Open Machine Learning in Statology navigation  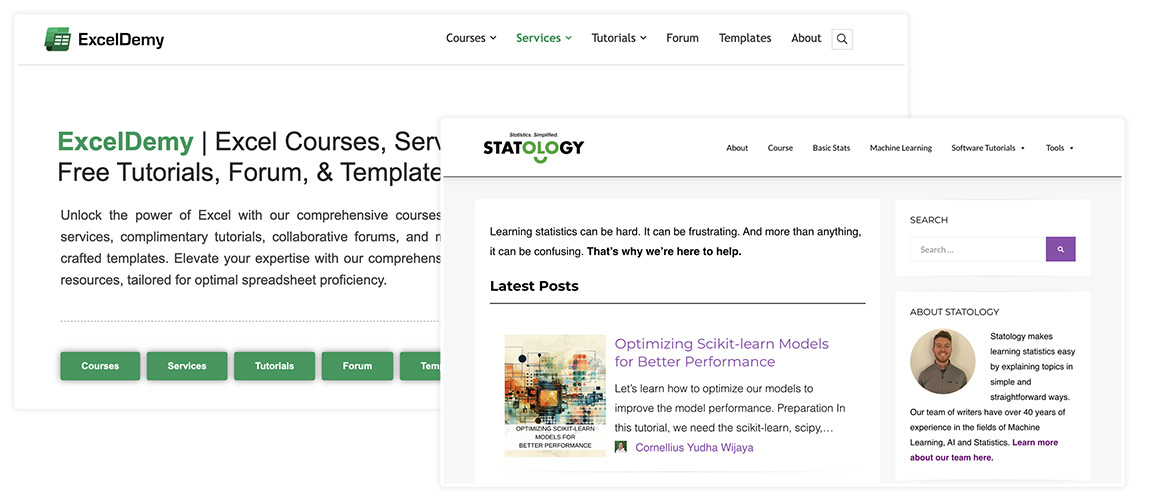click(901, 148)
